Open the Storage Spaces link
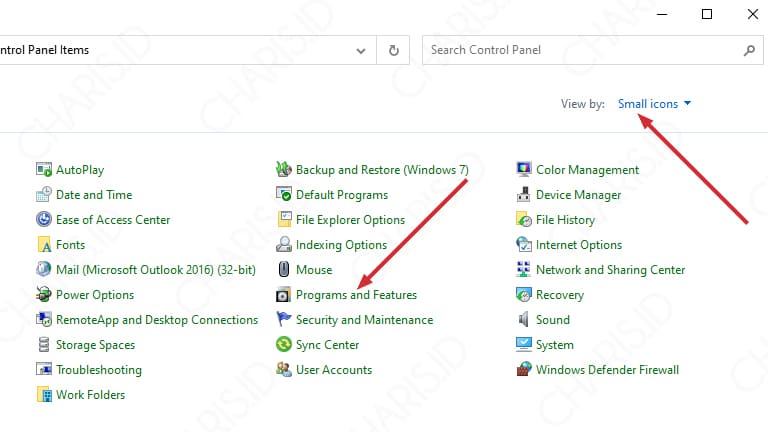 96,345
